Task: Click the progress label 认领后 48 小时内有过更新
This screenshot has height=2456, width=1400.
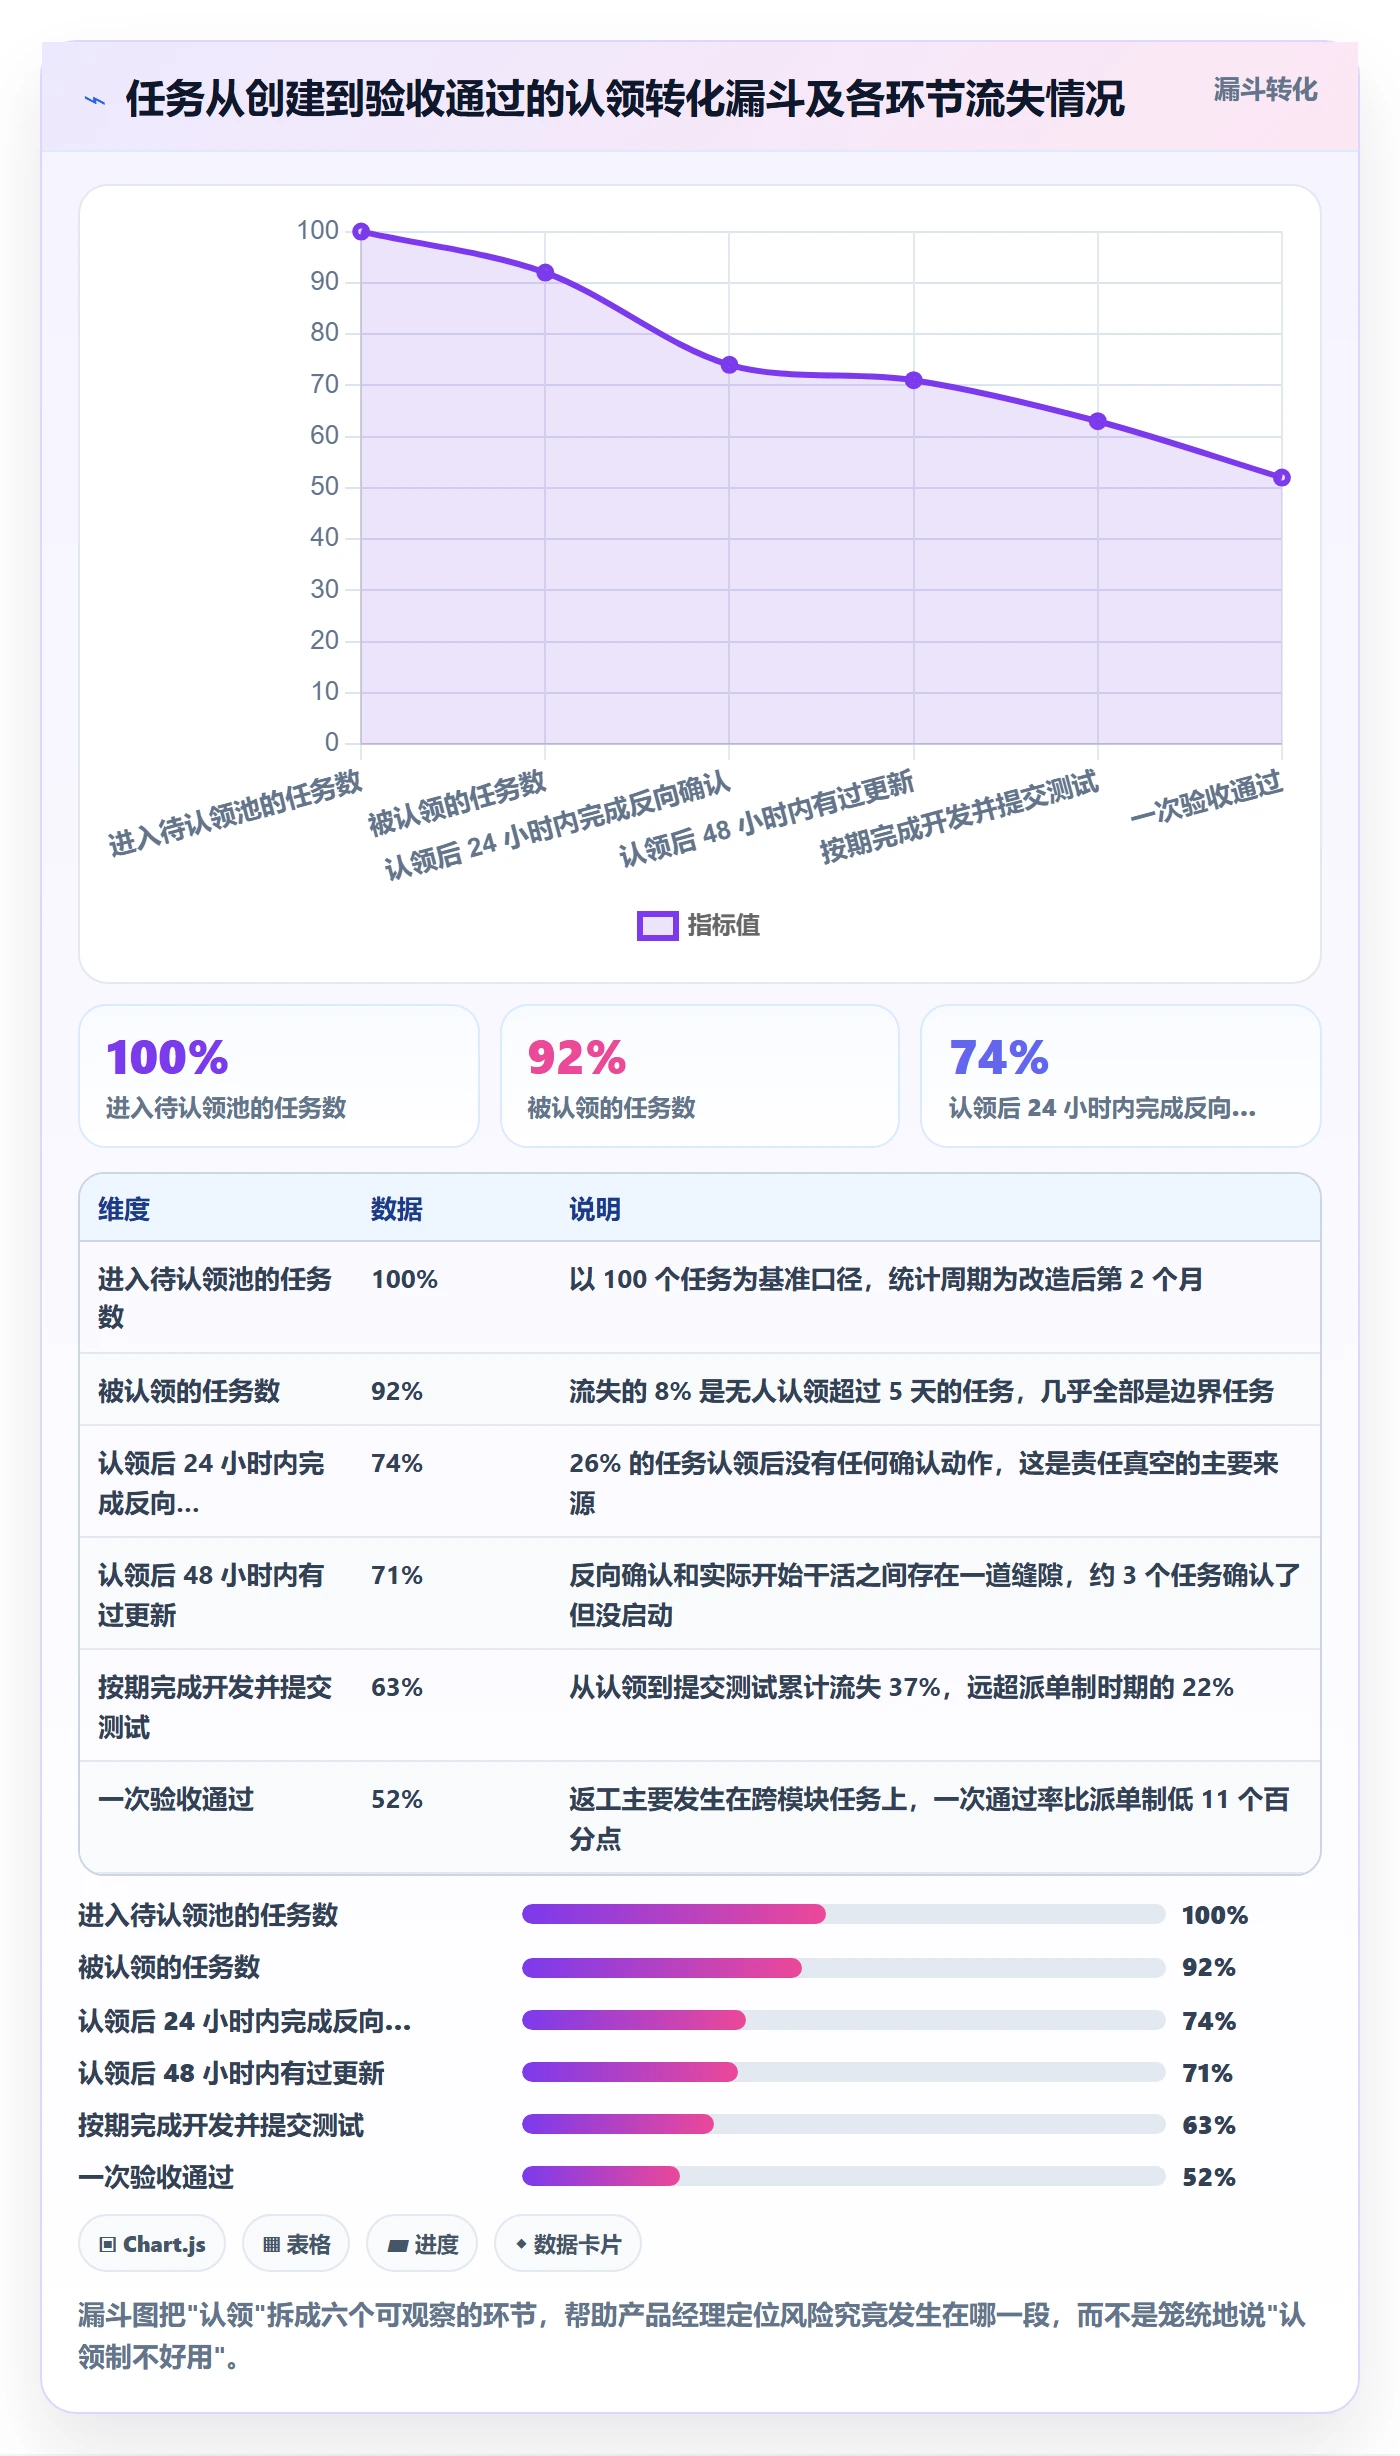Action: 231,2073
